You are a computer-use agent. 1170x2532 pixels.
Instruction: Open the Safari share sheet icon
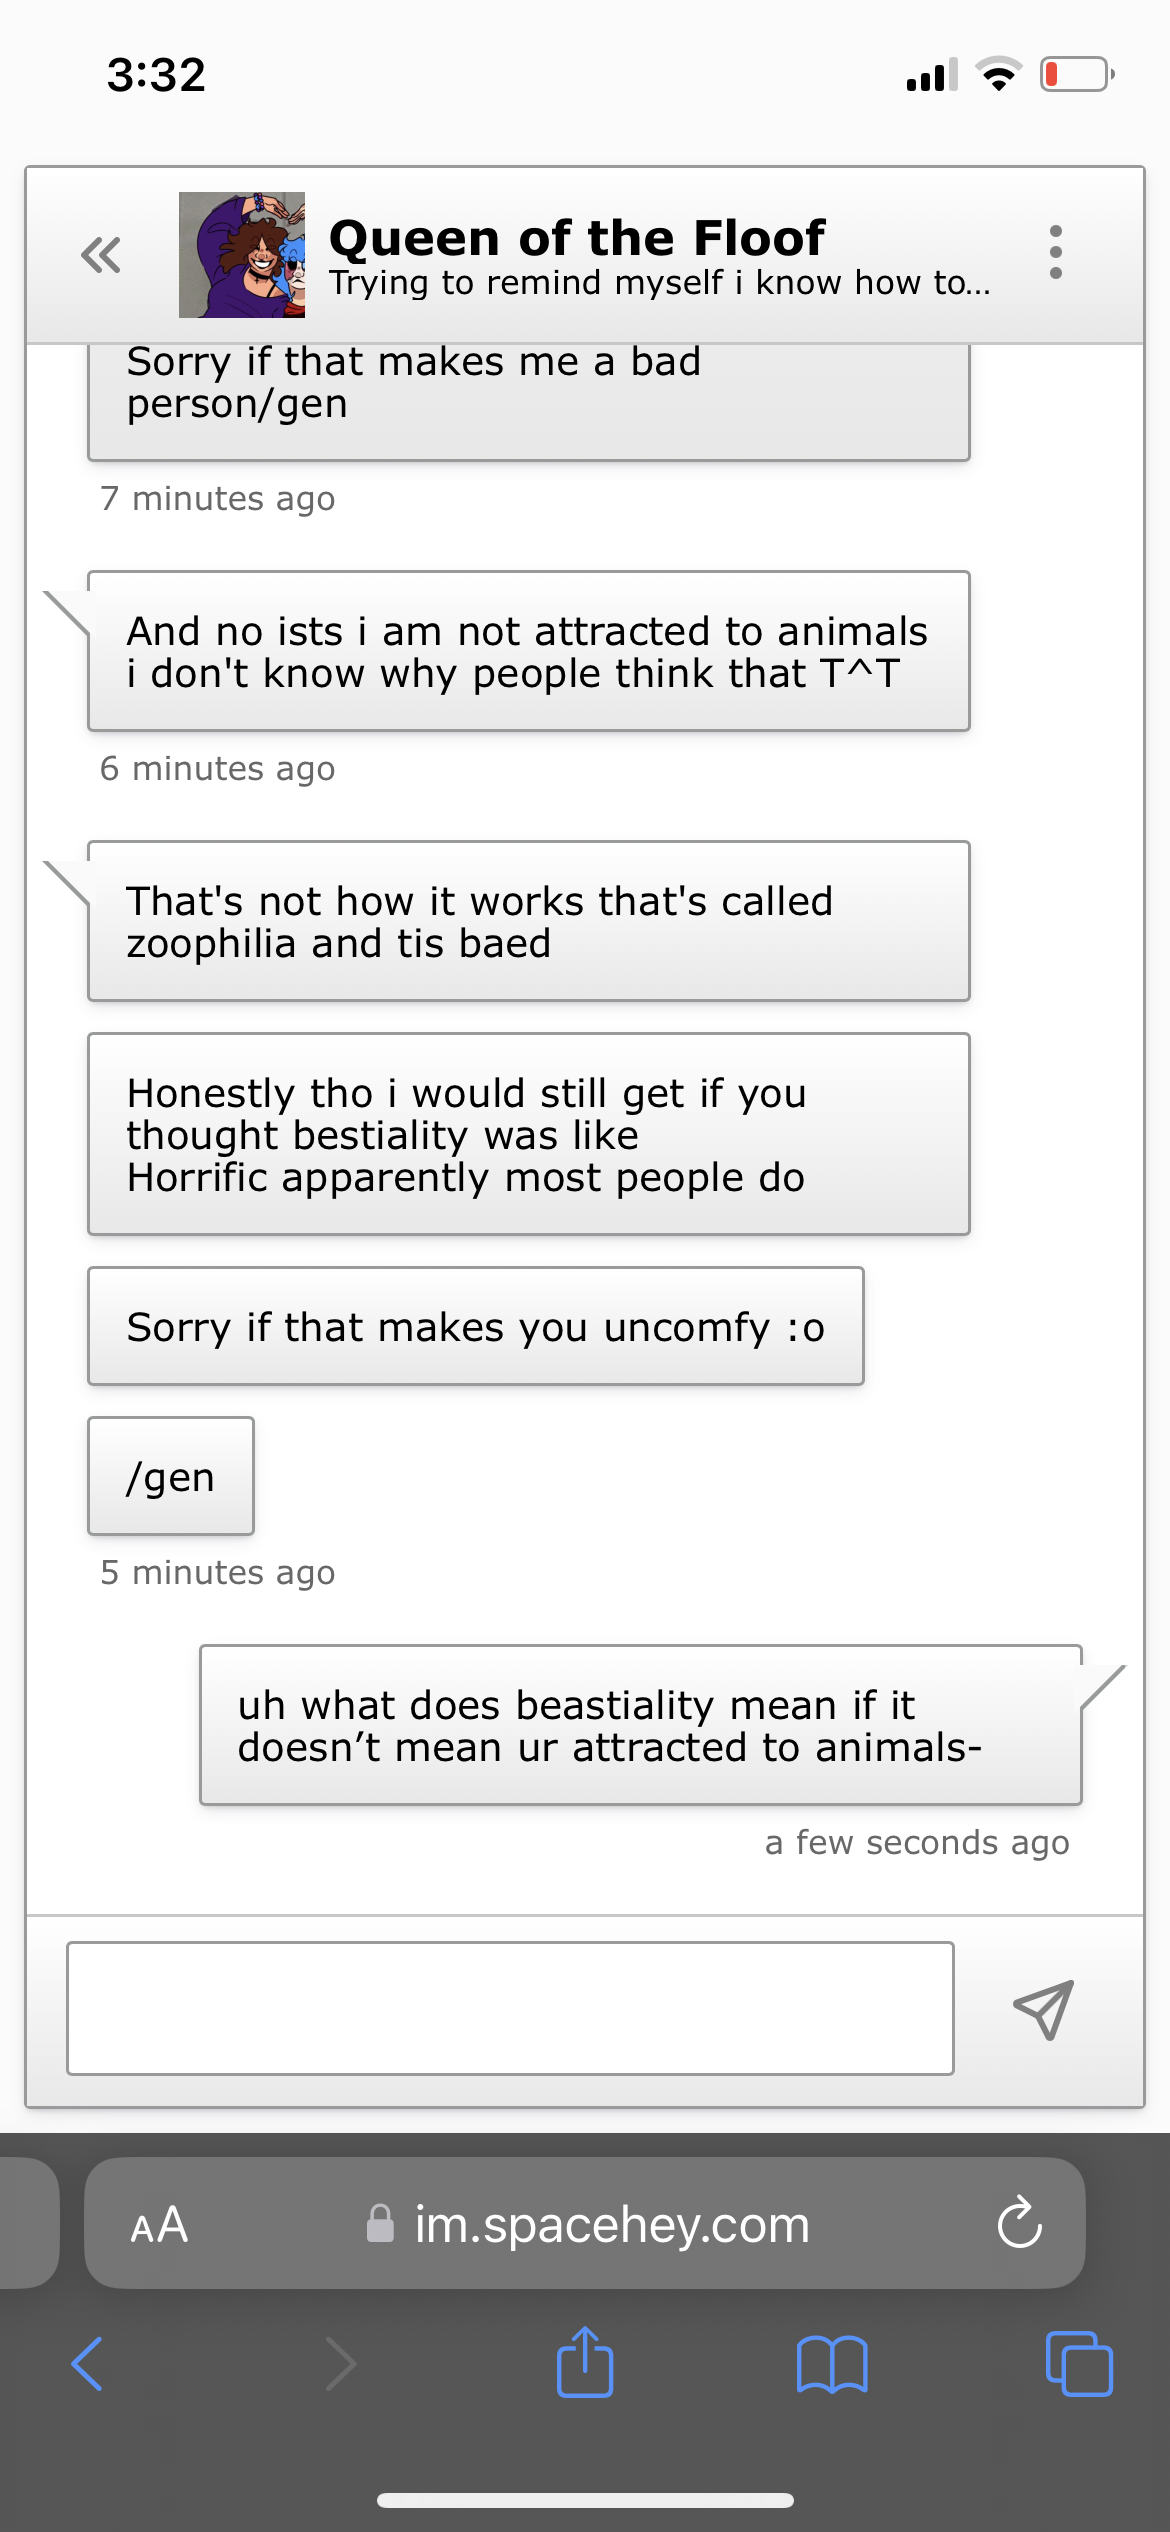click(x=585, y=2362)
